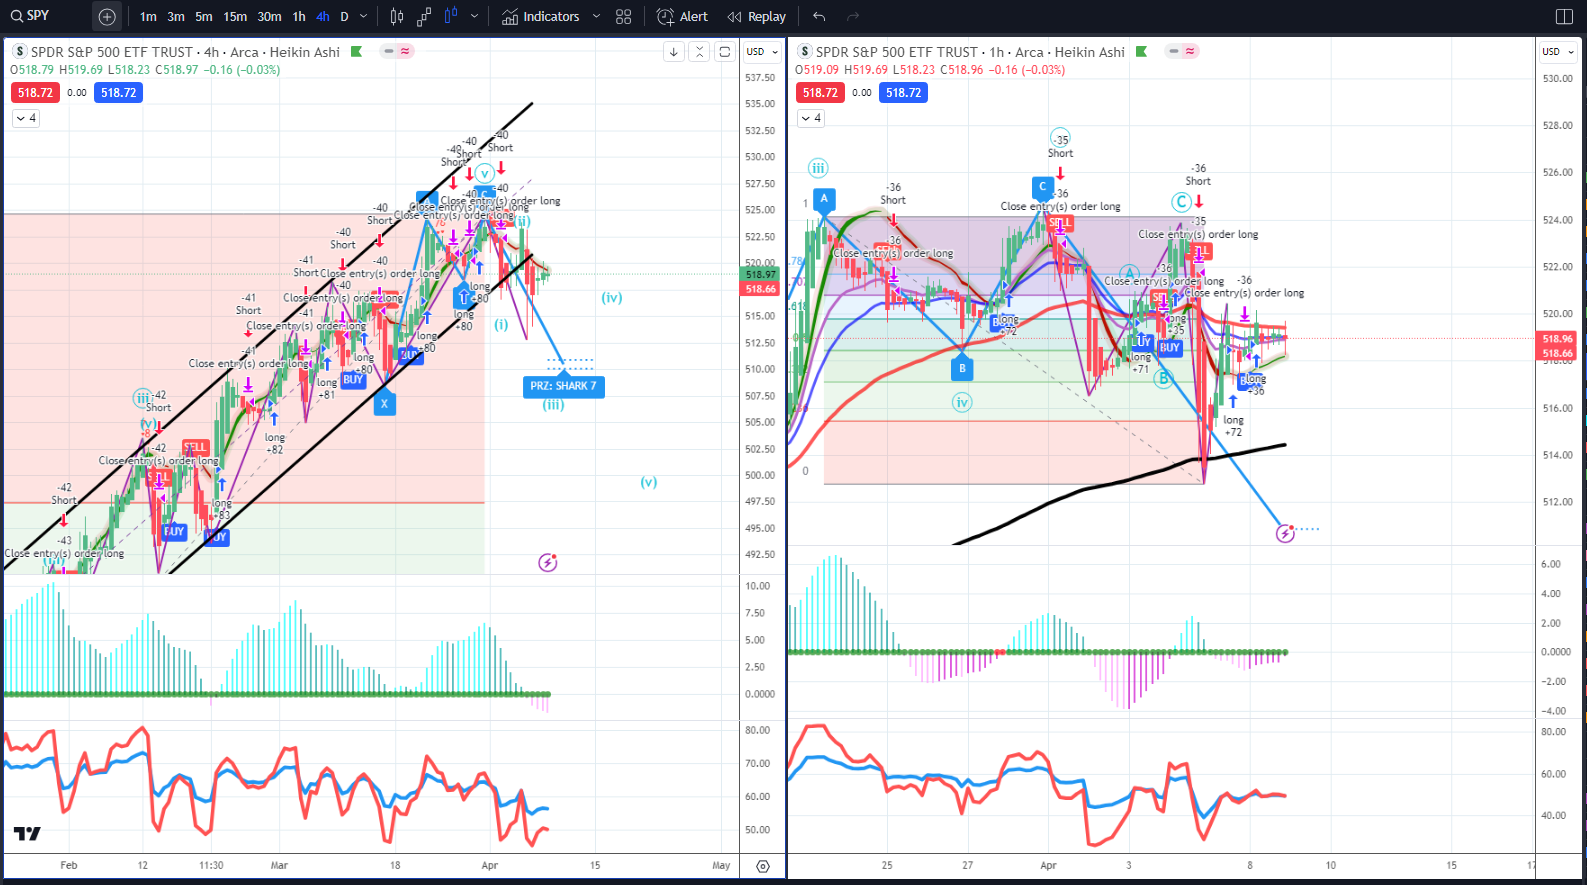Open the left chart's USD currency dropdown
The image size is (1587, 885).
coord(762,52)
